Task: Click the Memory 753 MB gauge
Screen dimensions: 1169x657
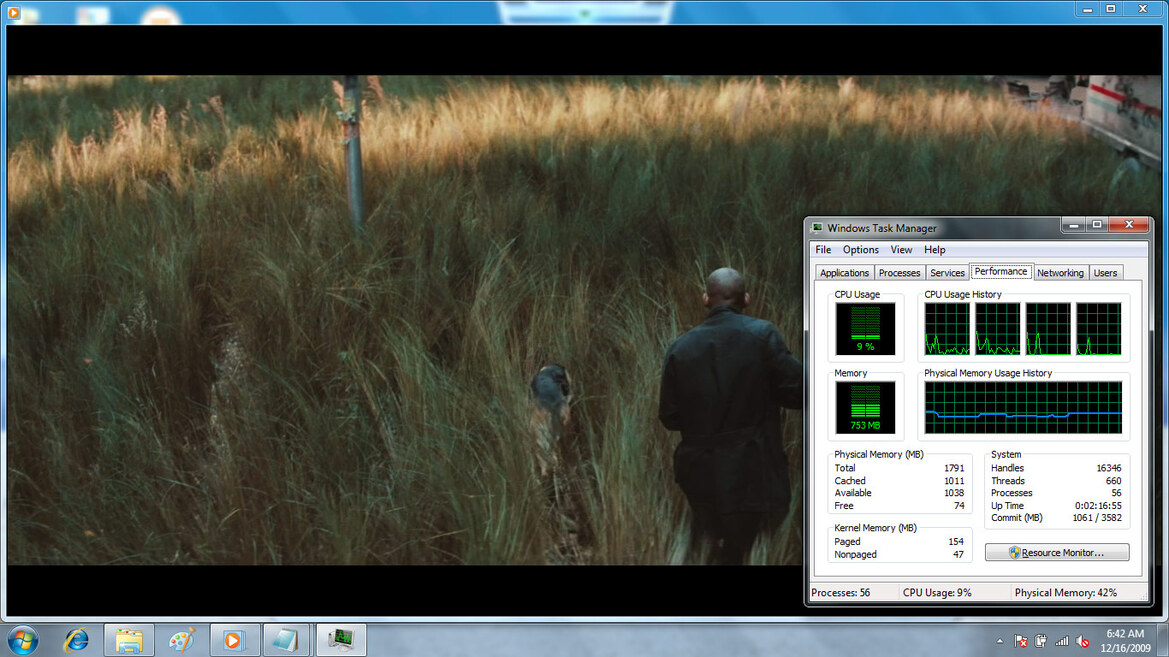Action: [x=865, y=407]
